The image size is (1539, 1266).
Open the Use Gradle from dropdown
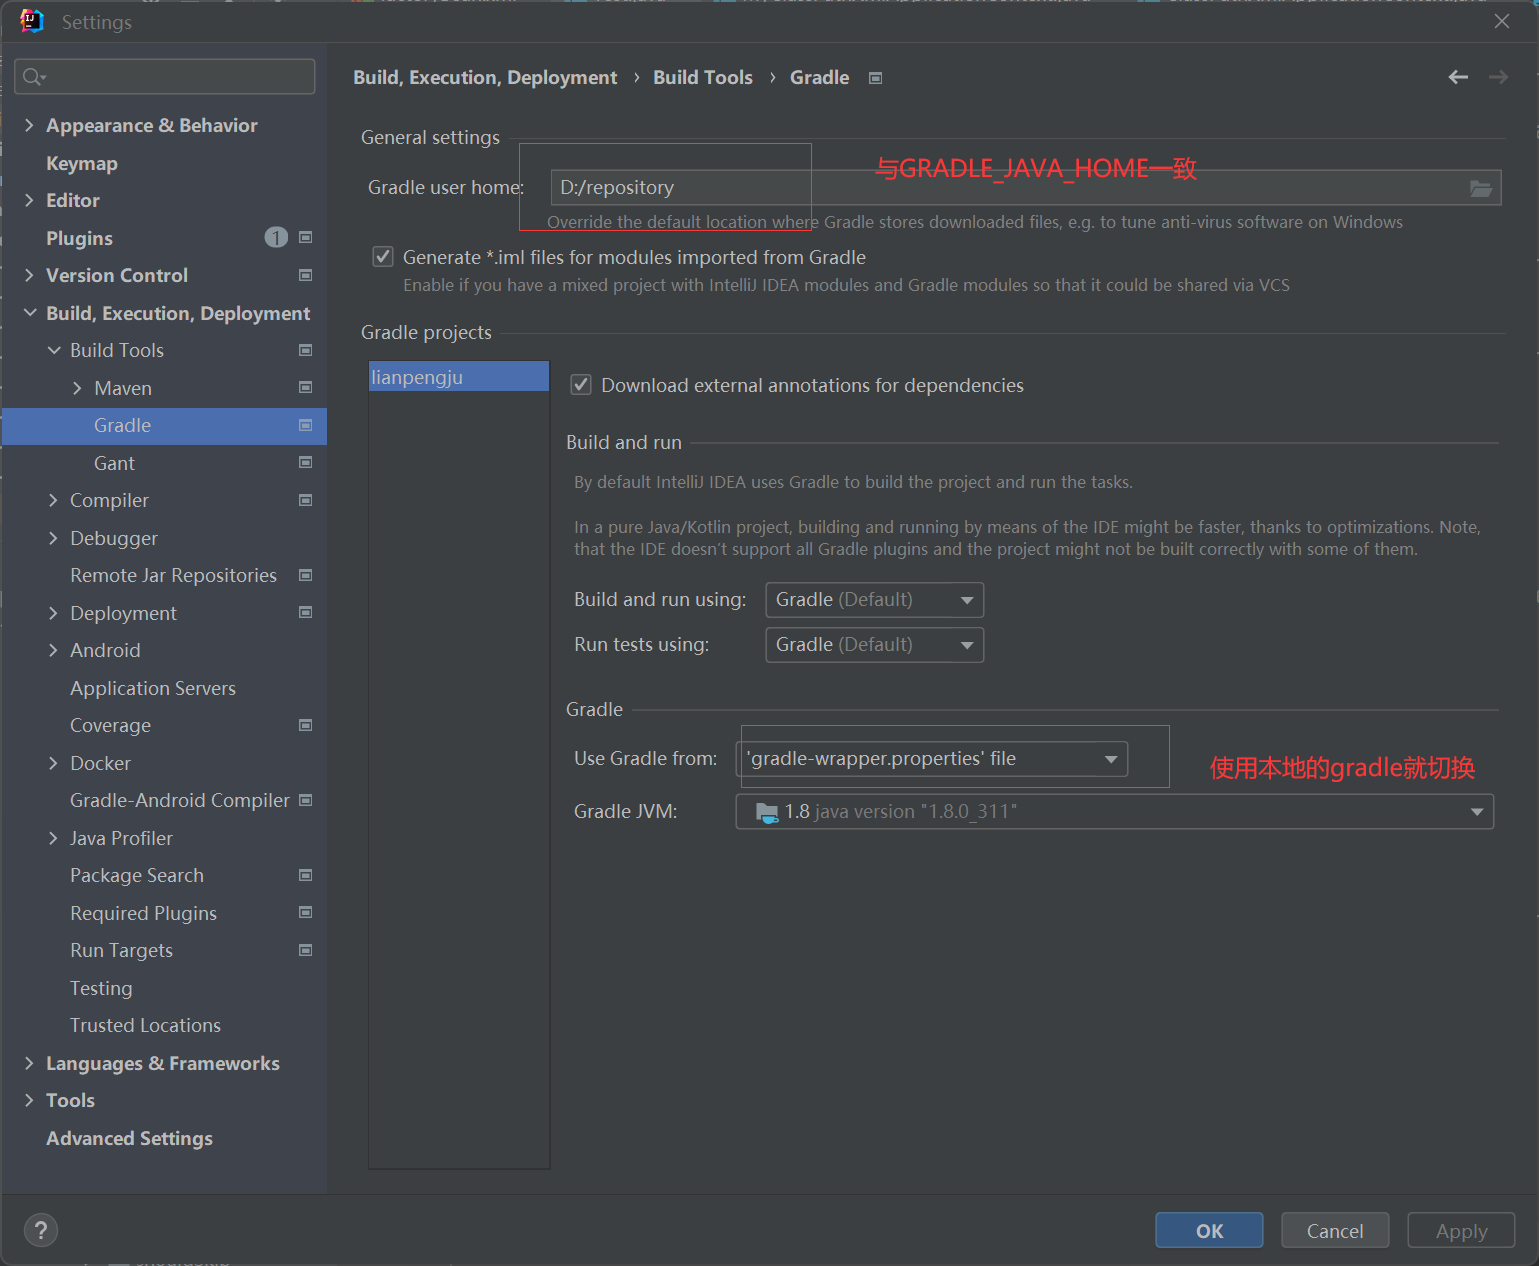pos(932,759)
